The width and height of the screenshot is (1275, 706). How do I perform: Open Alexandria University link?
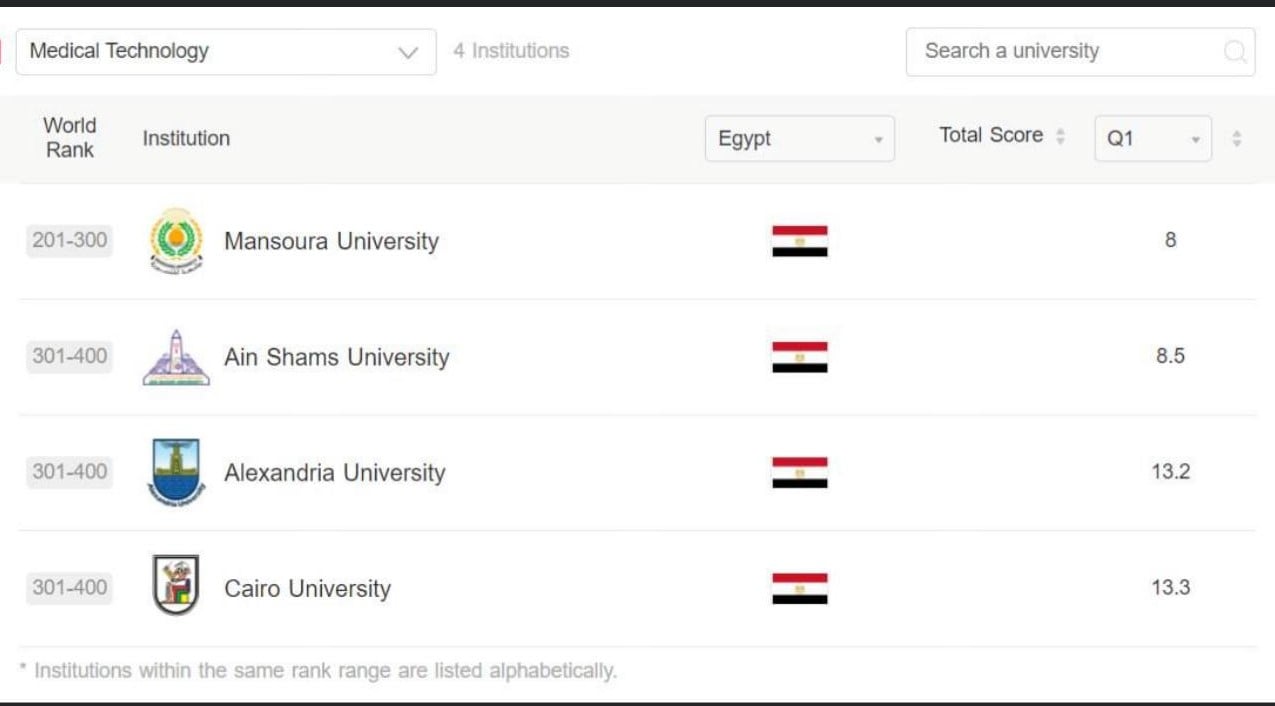[334, 472]
